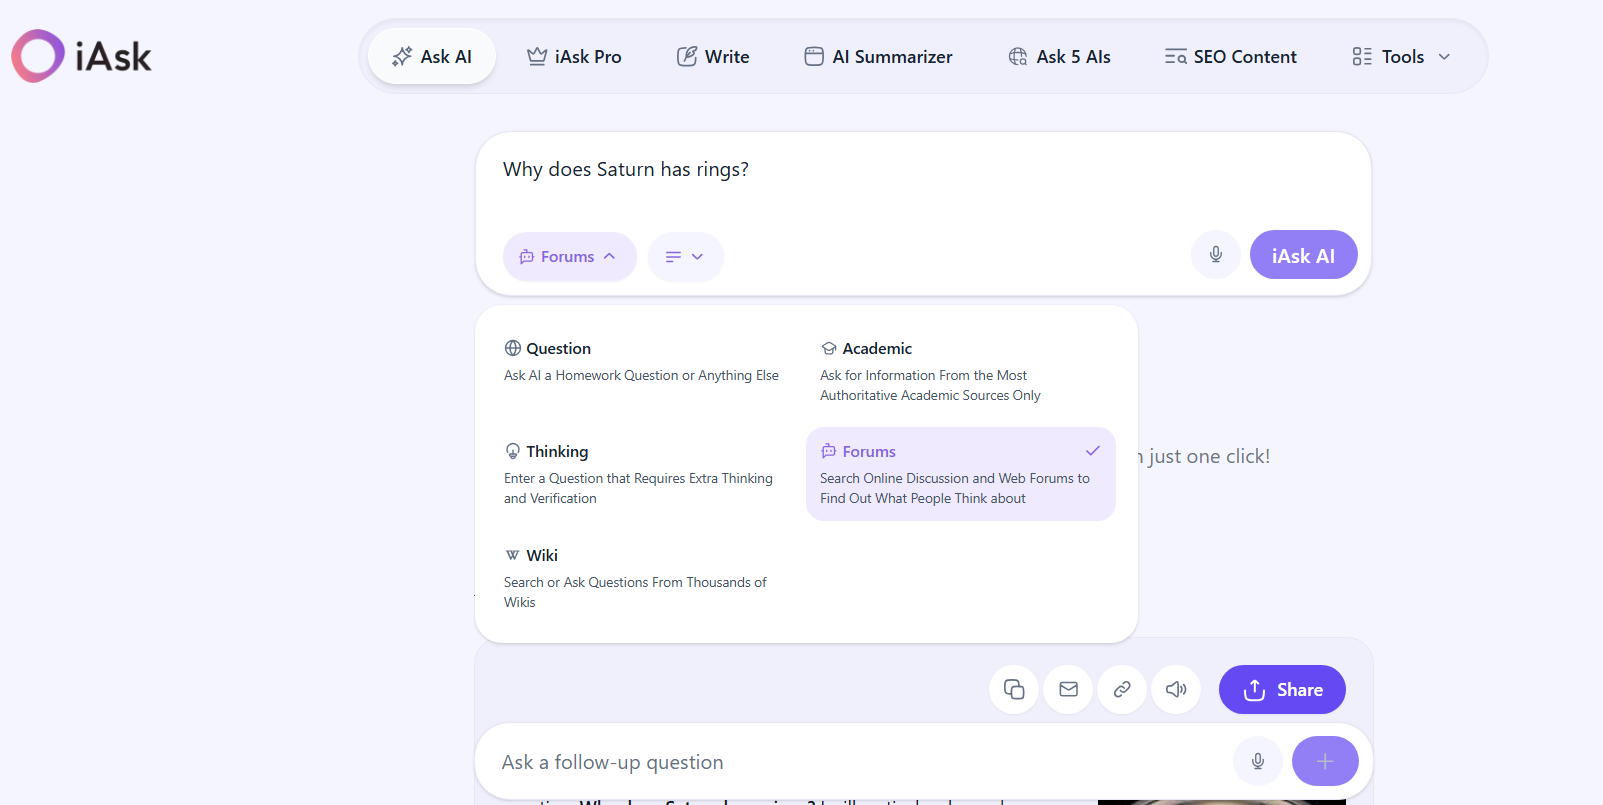This screenshot has height=805, width=1603.
Task: Click the plus button to submit follow-up
Action: (x=1325, y=761)
